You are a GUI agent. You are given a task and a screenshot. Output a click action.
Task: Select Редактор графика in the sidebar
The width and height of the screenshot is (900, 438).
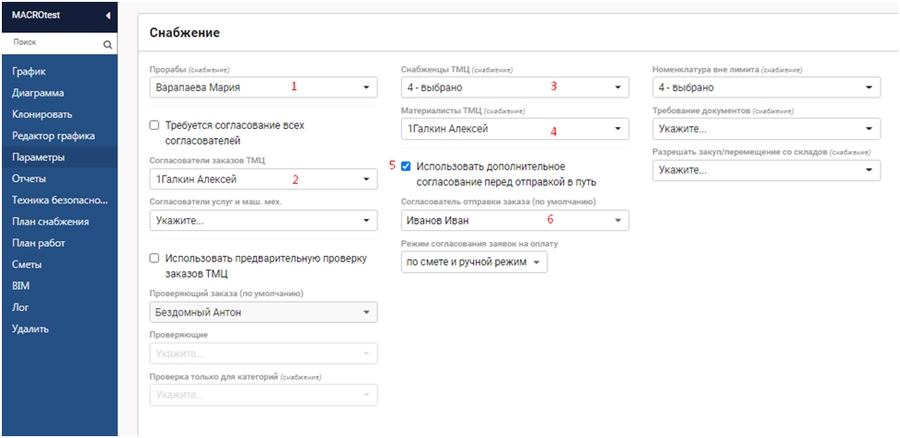click(53, 136)
